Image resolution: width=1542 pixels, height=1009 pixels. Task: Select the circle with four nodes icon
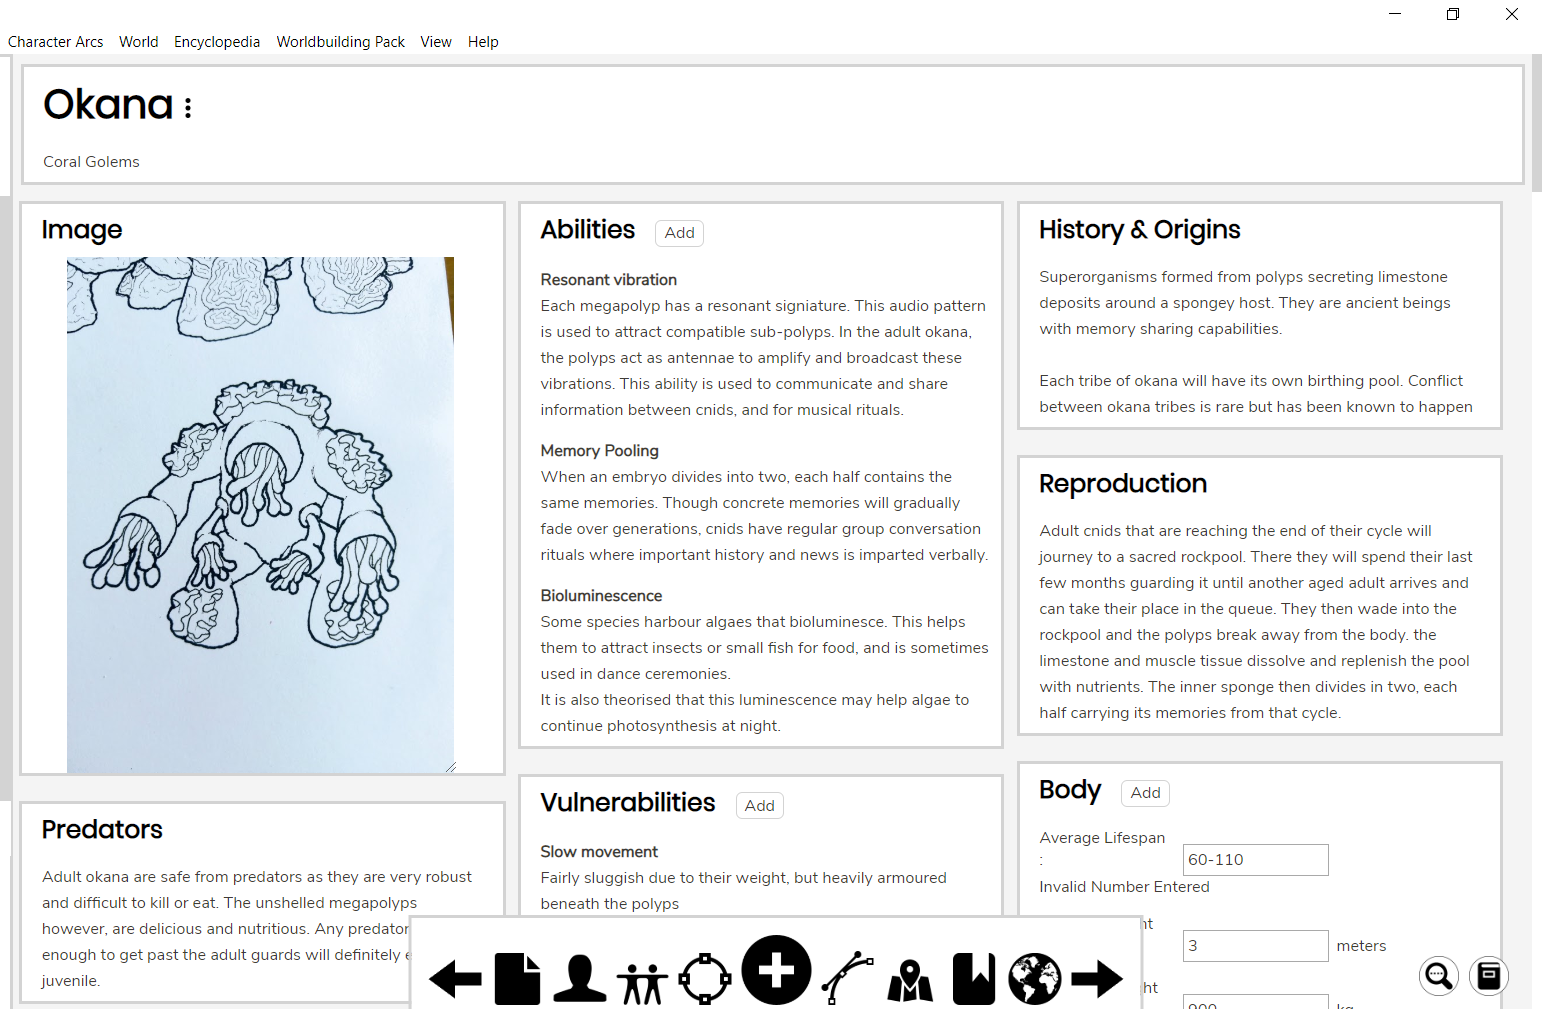click(705, 979)
